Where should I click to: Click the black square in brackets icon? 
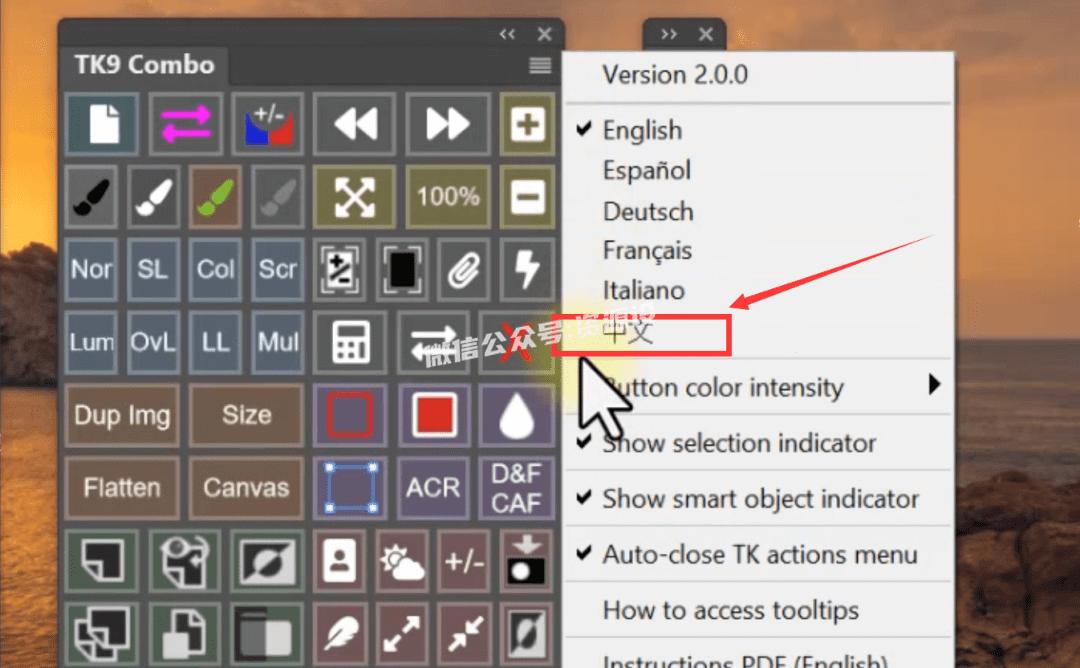(402, 269)
